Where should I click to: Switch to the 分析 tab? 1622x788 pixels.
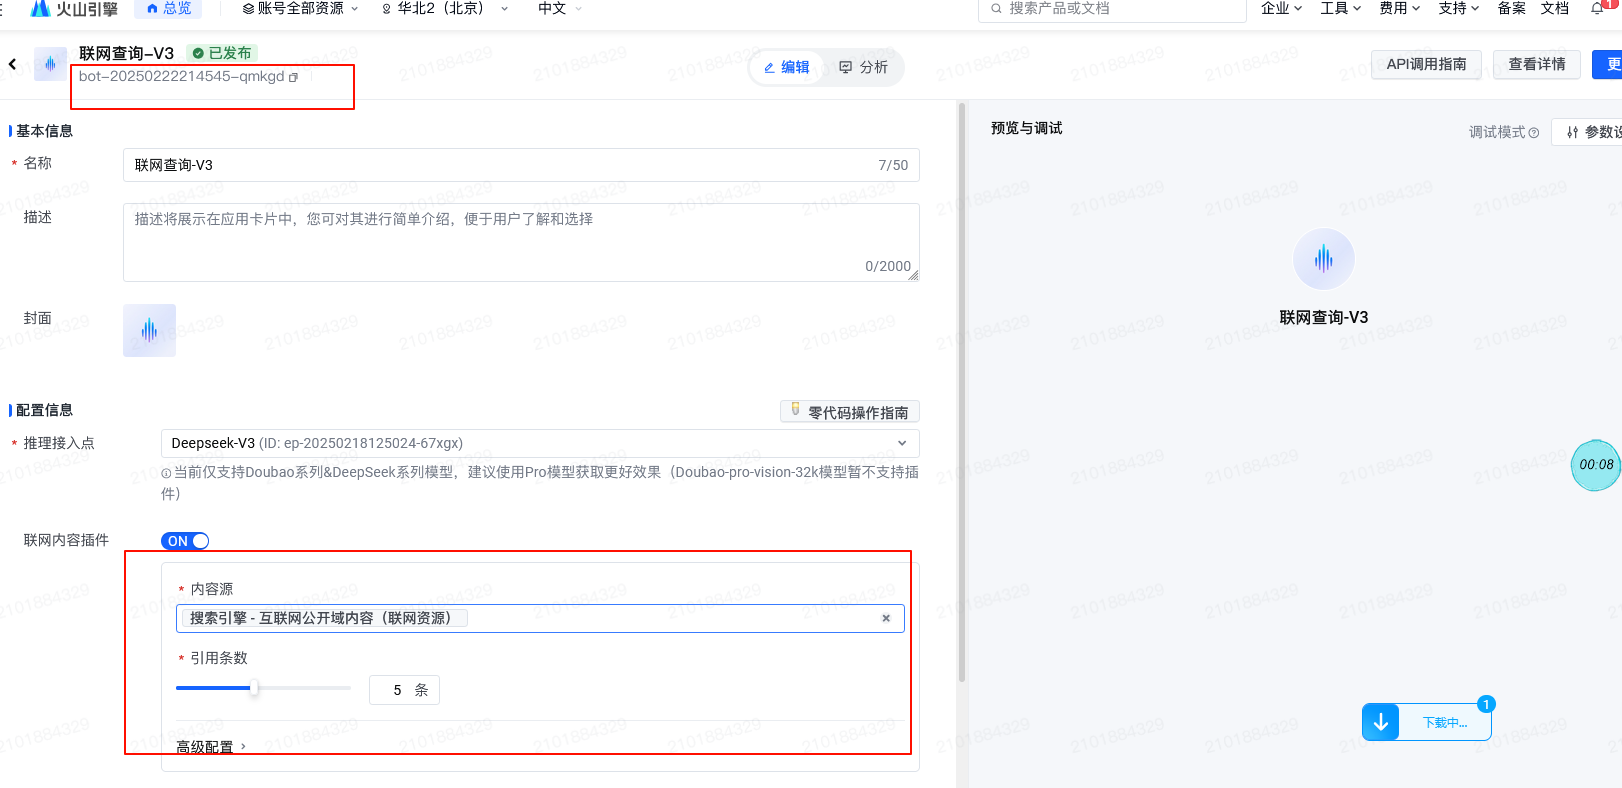[x=863, y=67]
